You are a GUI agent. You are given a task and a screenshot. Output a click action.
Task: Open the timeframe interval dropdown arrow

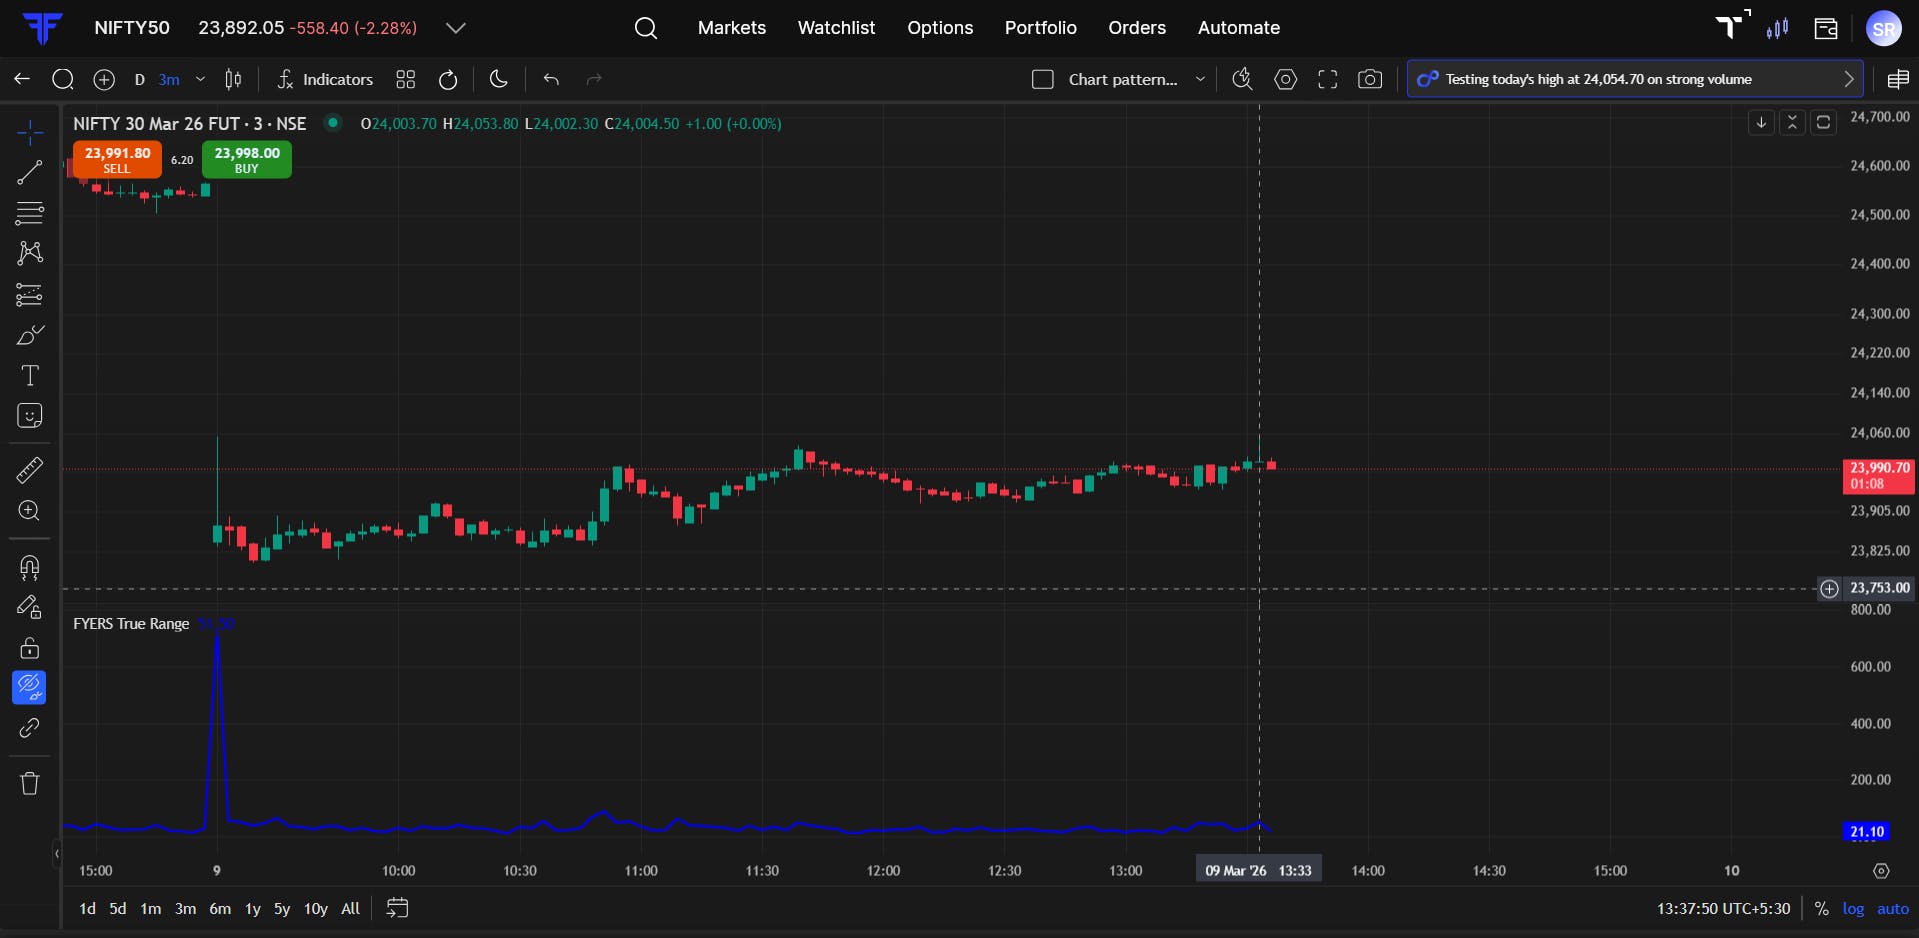click(x=200, y=80)
